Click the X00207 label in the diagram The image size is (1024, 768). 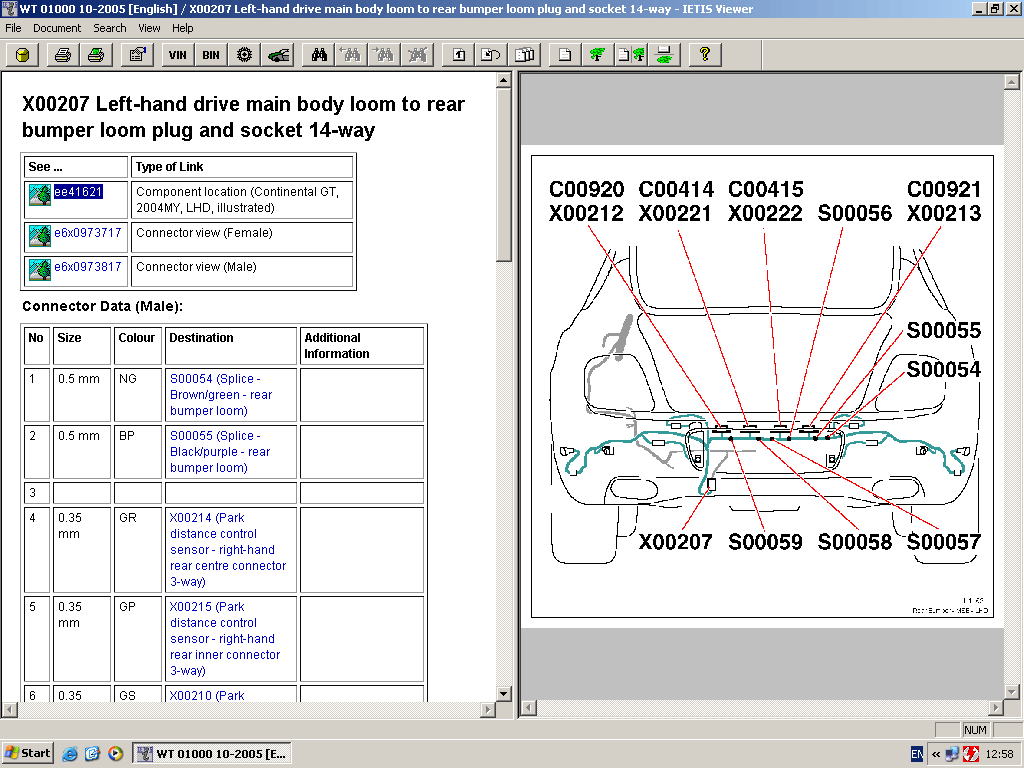[x=675, y=541]
